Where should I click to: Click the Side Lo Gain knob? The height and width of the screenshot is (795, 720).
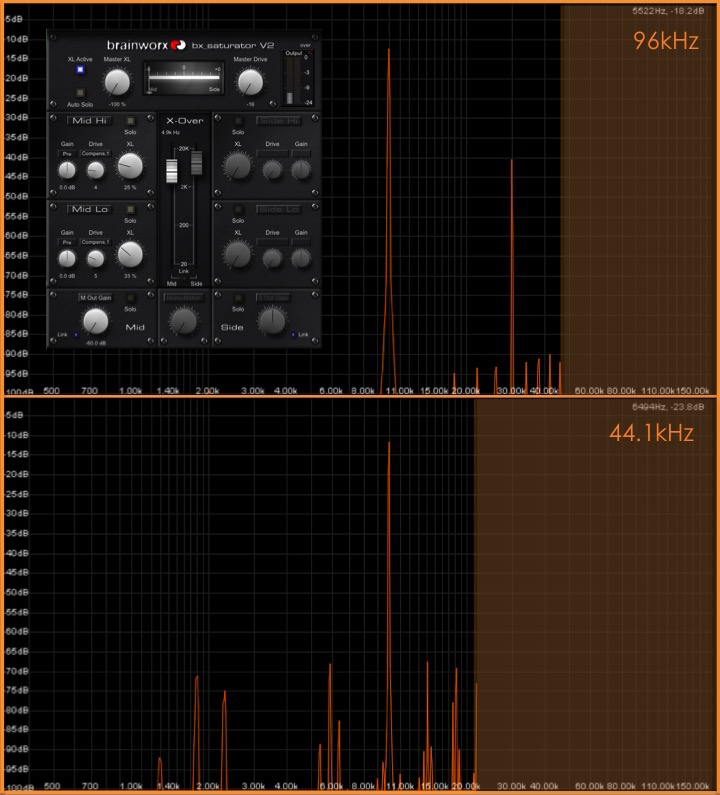(x=301, y=259)
